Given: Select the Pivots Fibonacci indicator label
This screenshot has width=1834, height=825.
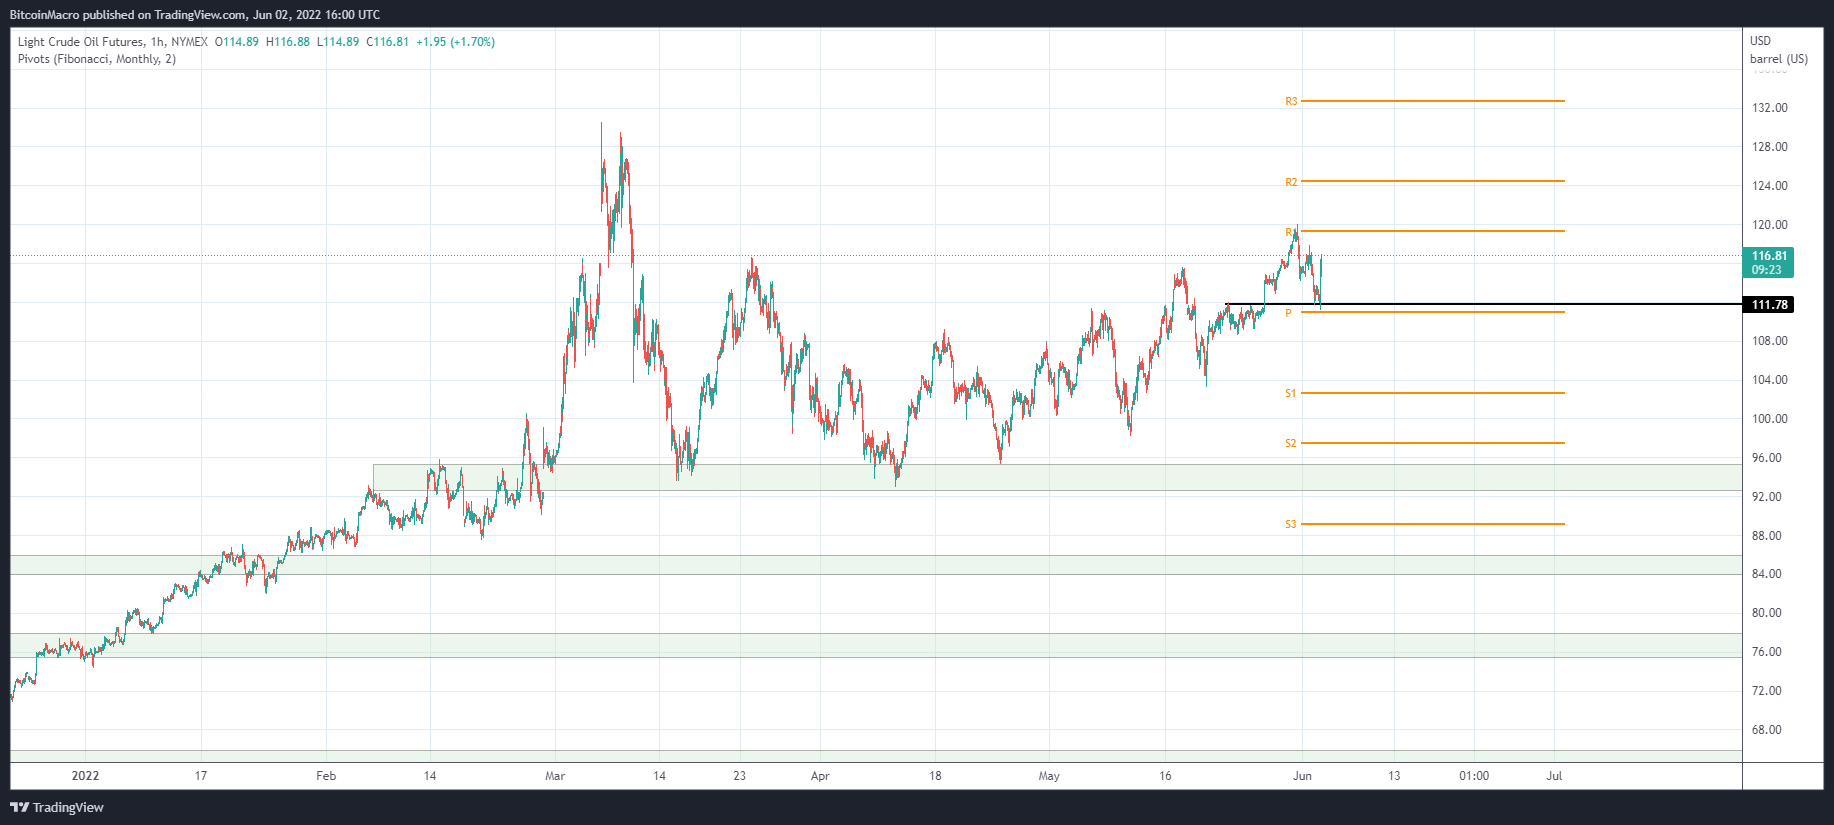Looking at the screenshot, I should pyautogui.click(x=97, y=59).
